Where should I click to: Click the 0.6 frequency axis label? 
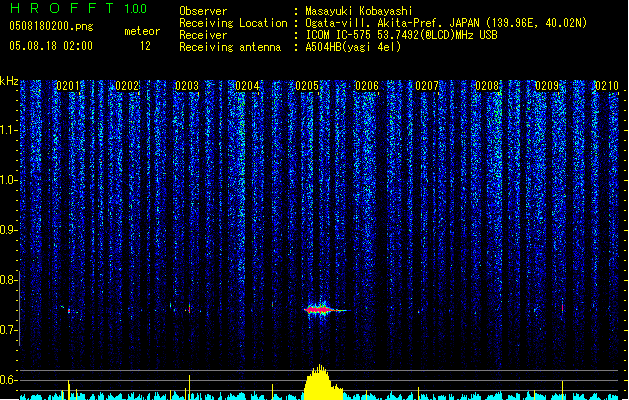[x=8, y=380]
